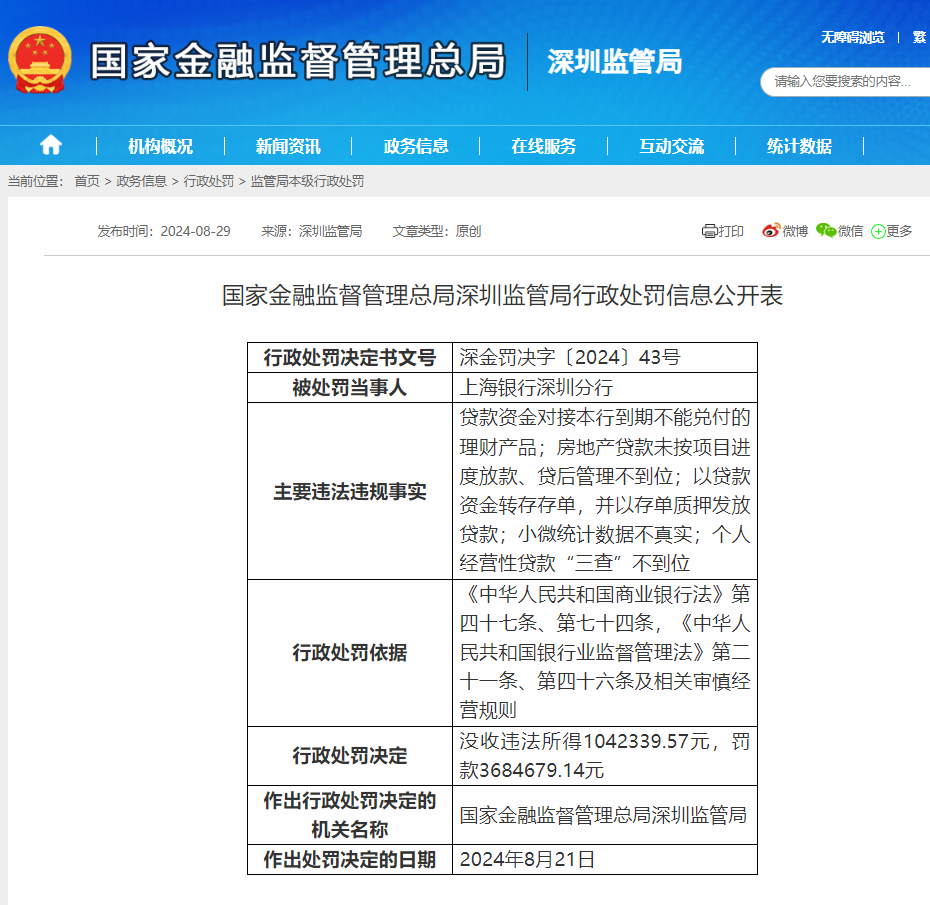The image size is (930, 905).
Task: Open 在线服务 menu
Action: point(543,146)
